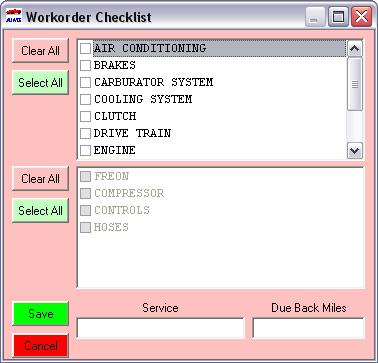Maximize the Workorder Checklist window
Screen dimensions: 378x363
338,17
